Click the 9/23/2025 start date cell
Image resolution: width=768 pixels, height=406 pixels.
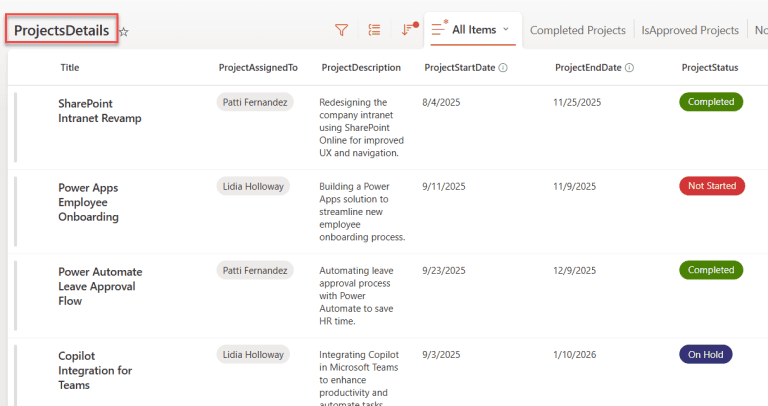(443, 271)
